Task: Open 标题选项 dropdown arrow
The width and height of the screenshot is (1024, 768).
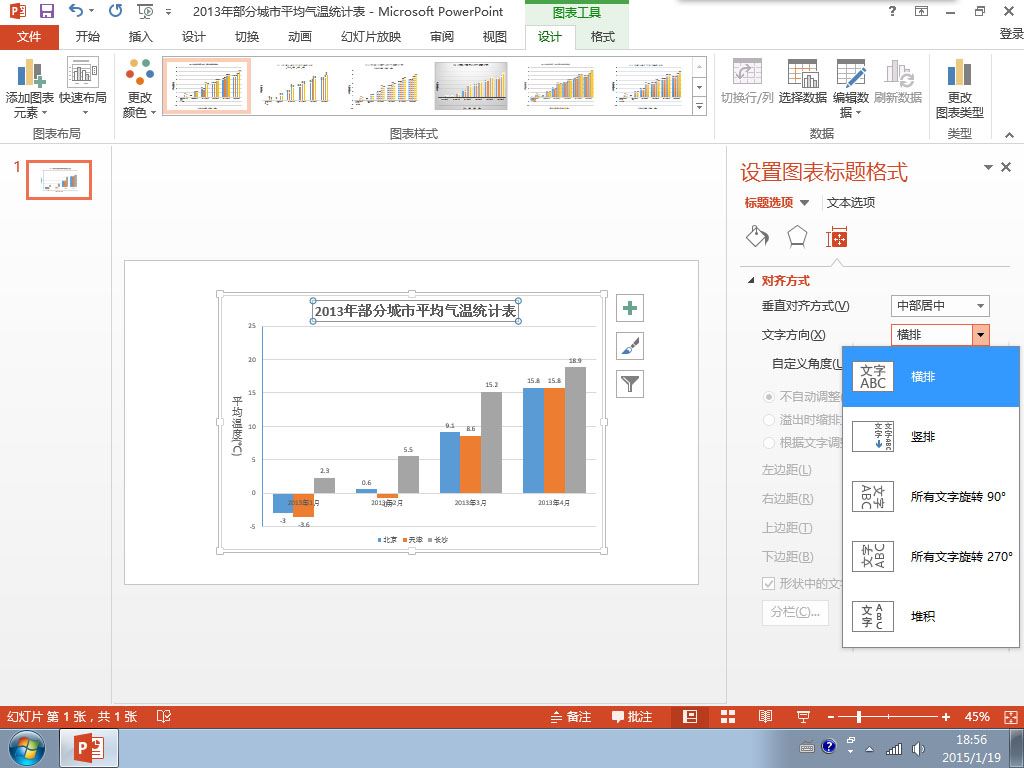Action: [x=805, y=203]
